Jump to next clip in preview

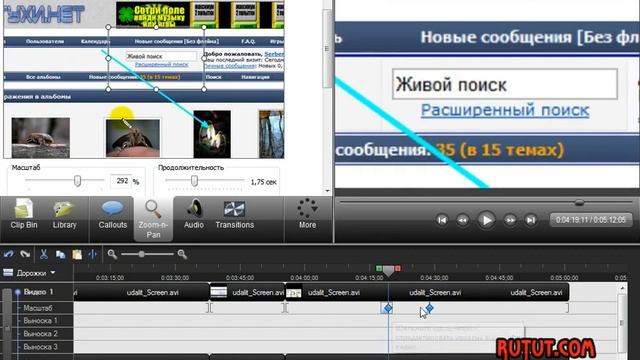click(x=530, y=220)
